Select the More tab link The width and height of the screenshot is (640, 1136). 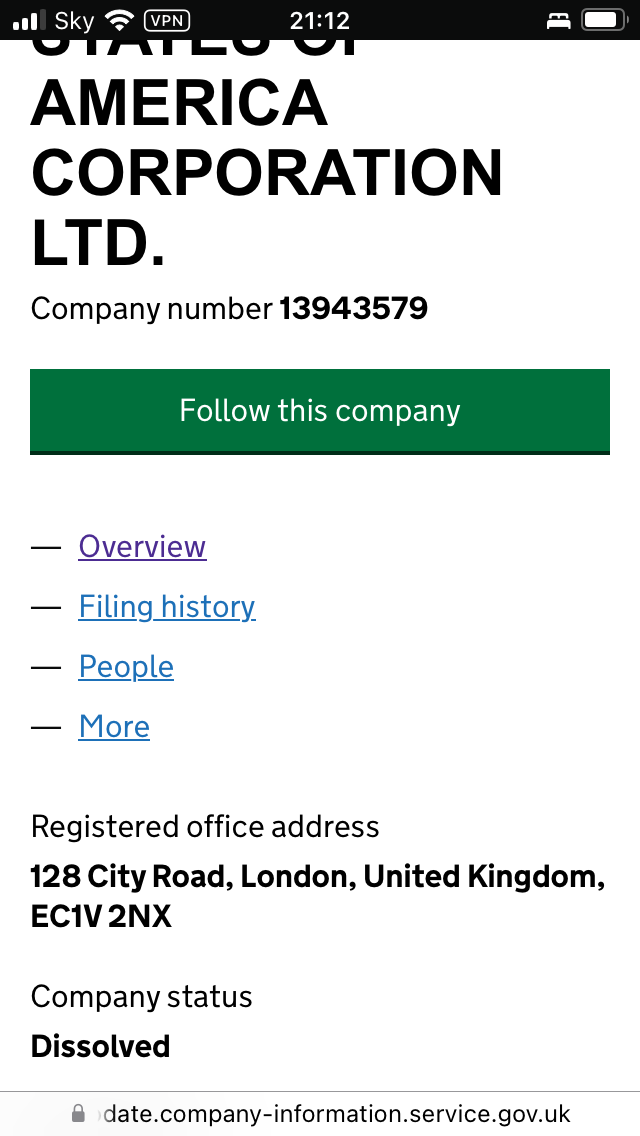[114, 727]
